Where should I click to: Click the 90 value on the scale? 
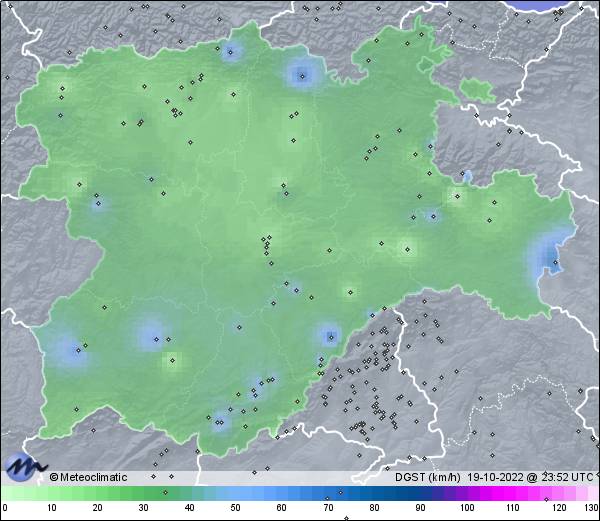(420, 508)
